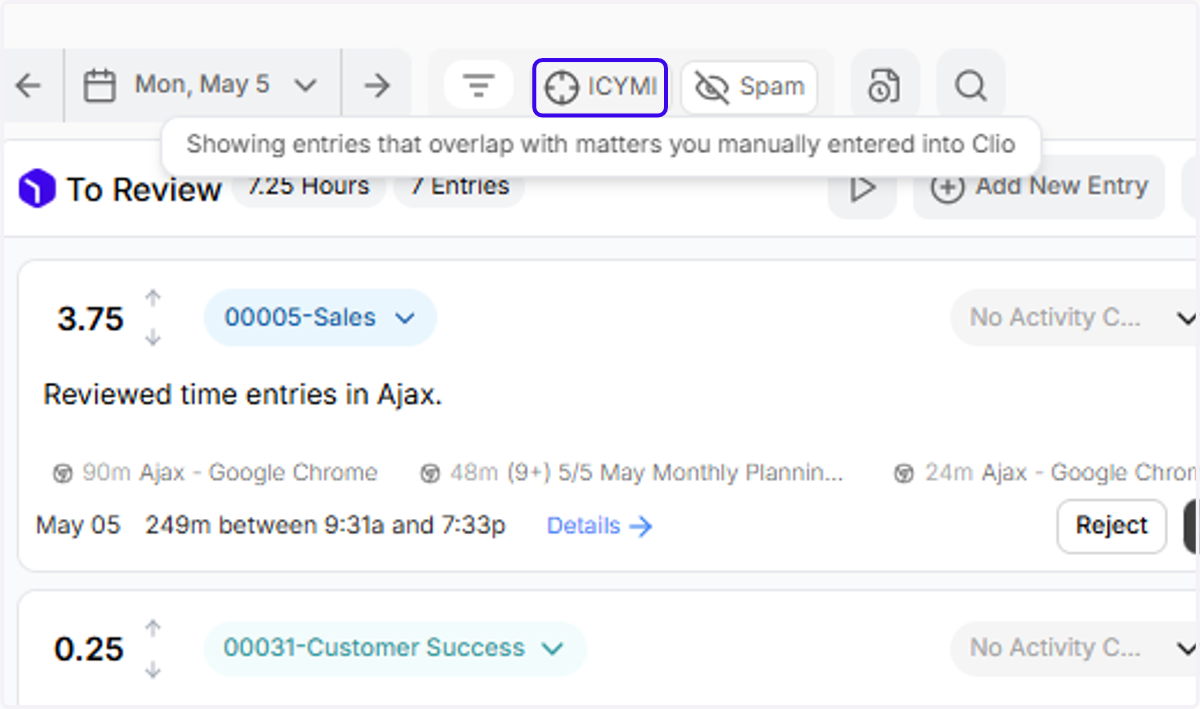Click the play icon next to Add New Entry
The height and width of the screenshot is (709, 1200).
[862, 188]
